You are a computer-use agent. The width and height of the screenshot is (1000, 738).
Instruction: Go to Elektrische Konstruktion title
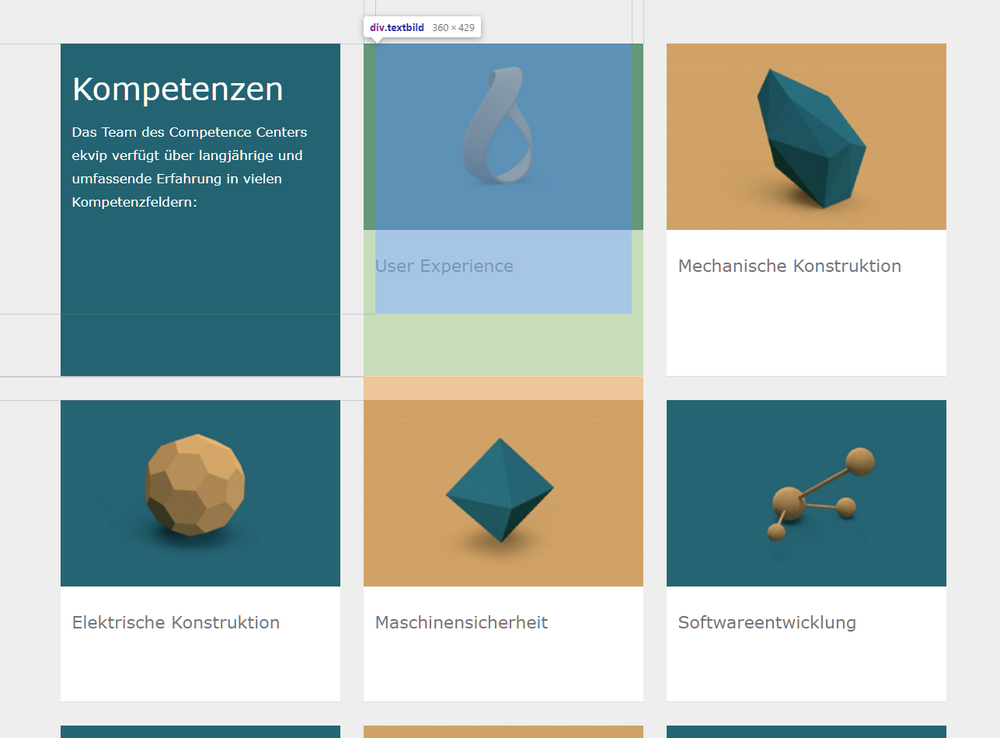(176, 622)
